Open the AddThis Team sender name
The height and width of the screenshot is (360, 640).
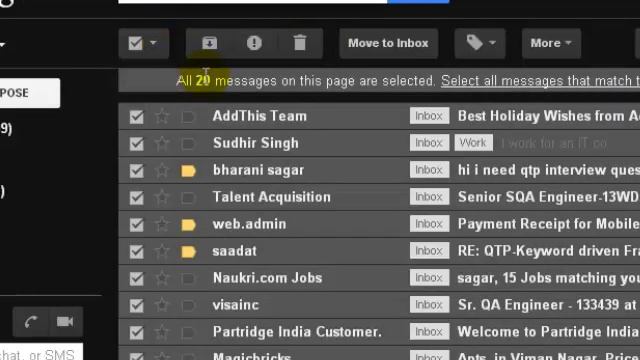(x=260, y=116)
